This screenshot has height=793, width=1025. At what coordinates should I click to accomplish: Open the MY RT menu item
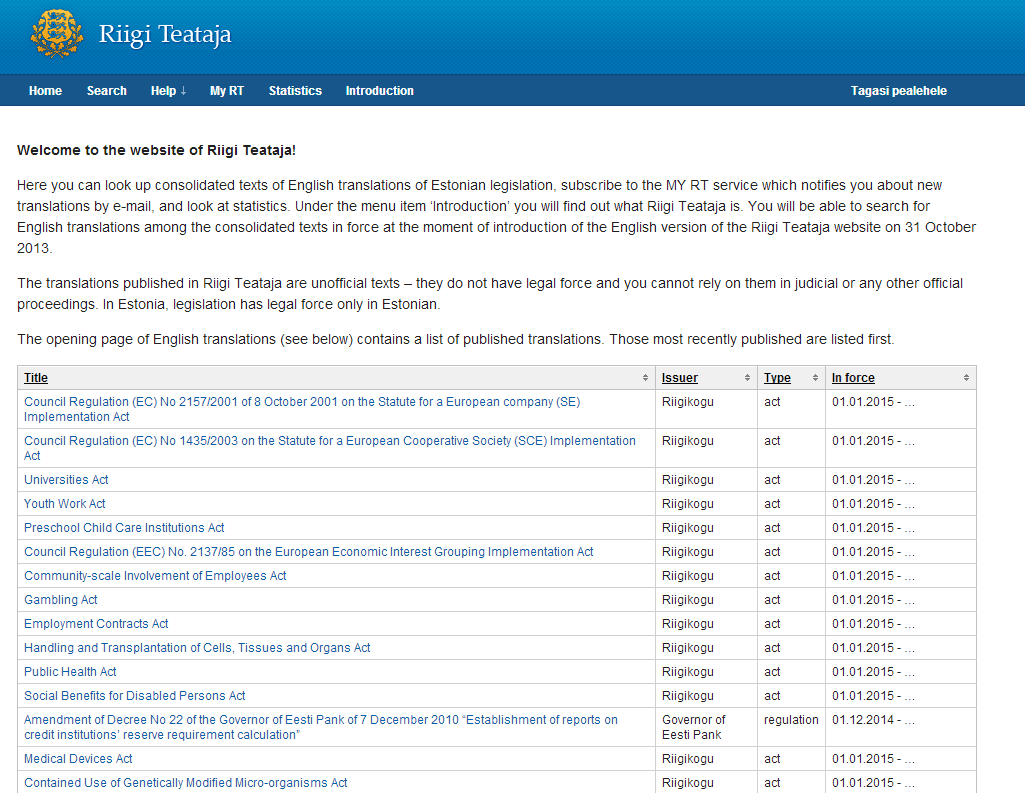click(226, 91)
